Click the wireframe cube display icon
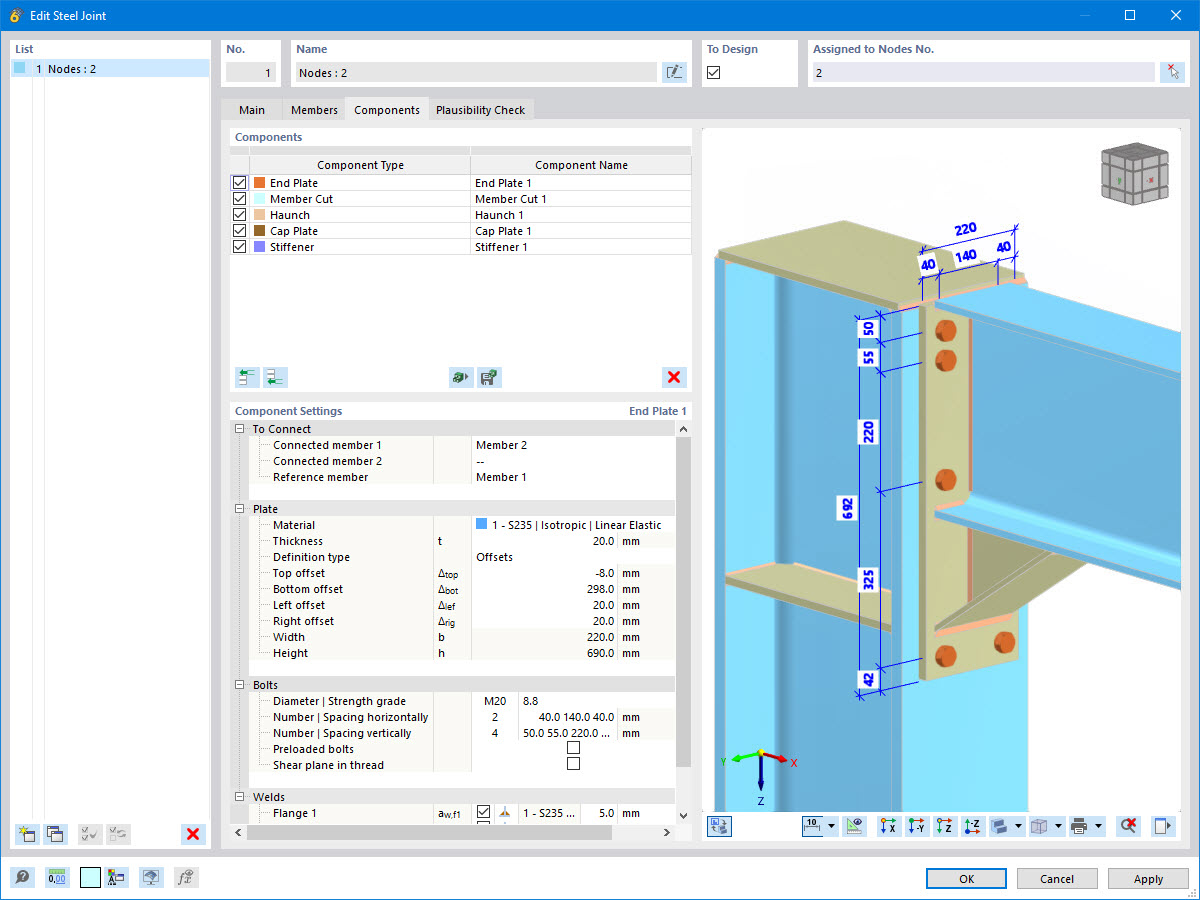This screenshot has width=1200, height=900. 1040,826
